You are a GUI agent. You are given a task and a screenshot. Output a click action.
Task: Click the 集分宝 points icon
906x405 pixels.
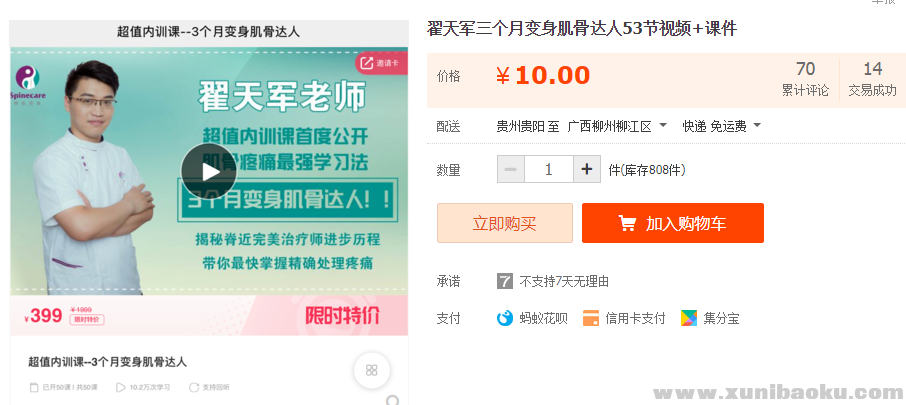click(689, 318)
